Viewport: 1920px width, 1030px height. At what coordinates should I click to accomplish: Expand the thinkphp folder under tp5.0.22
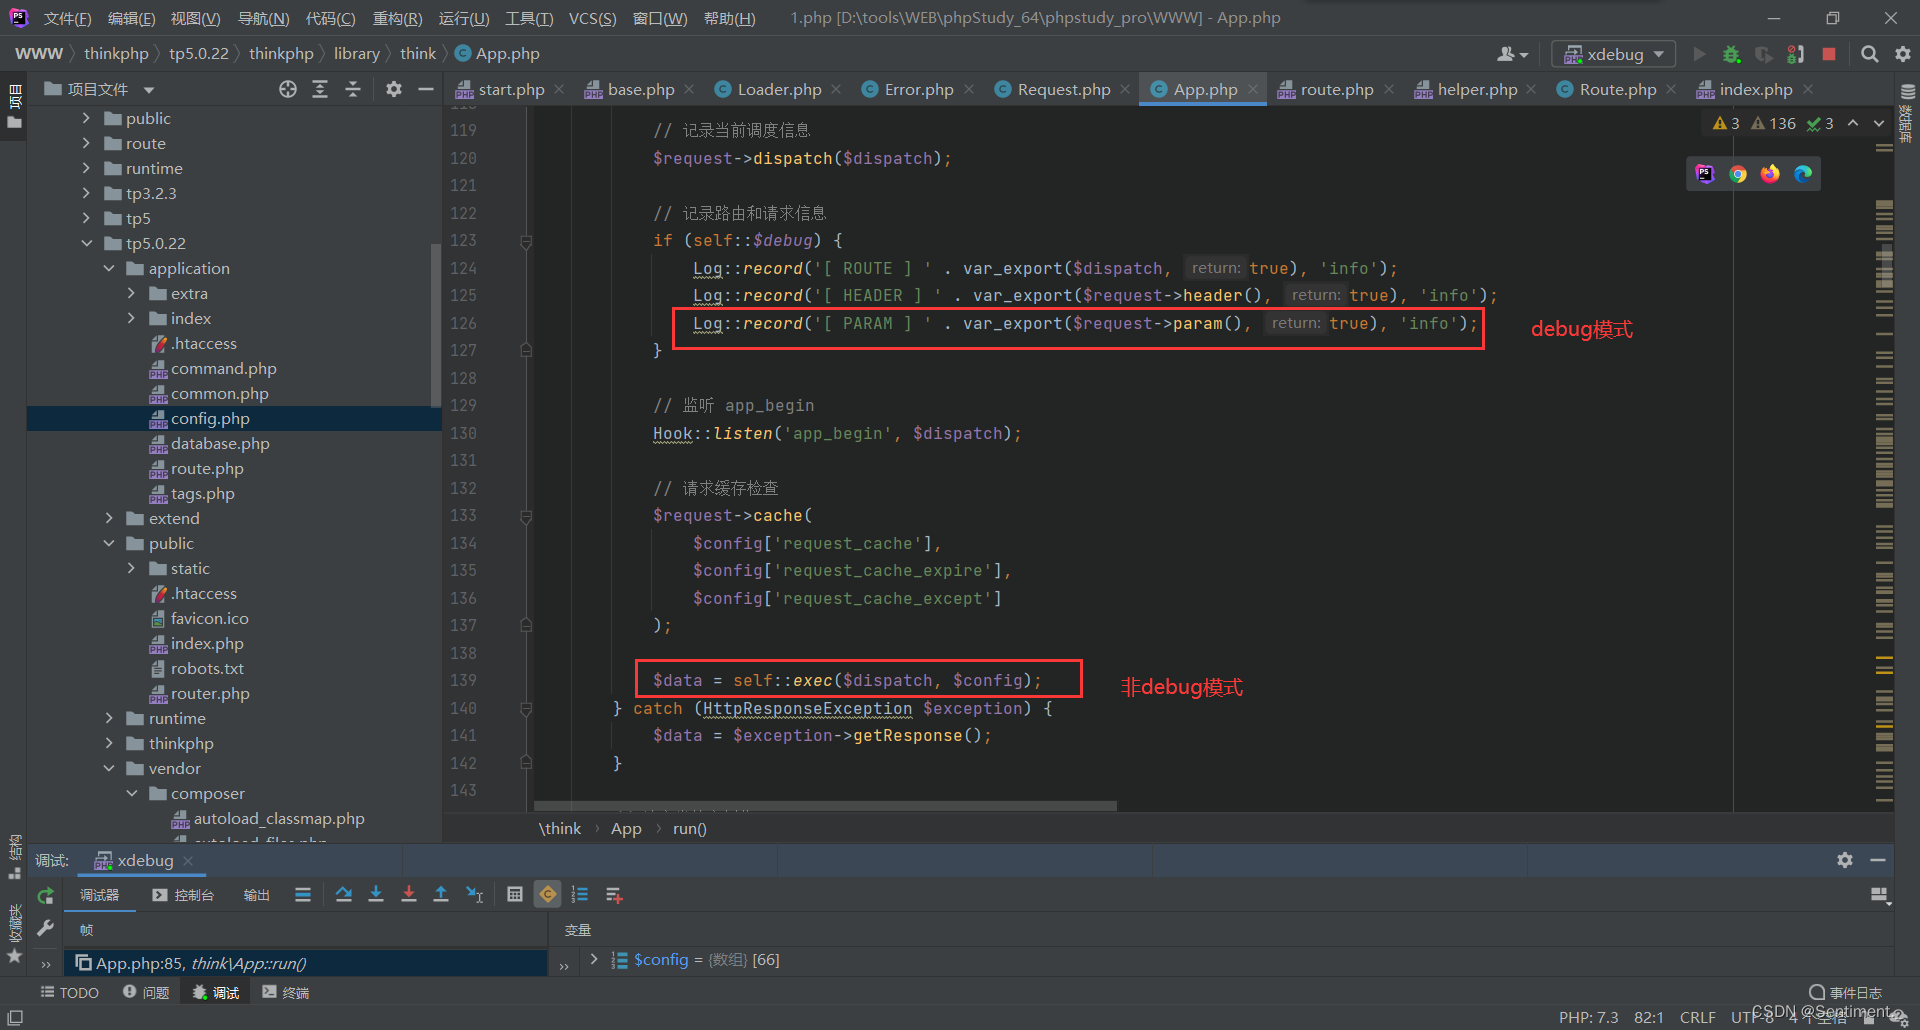pyautogui.click(x=109, y=743)
